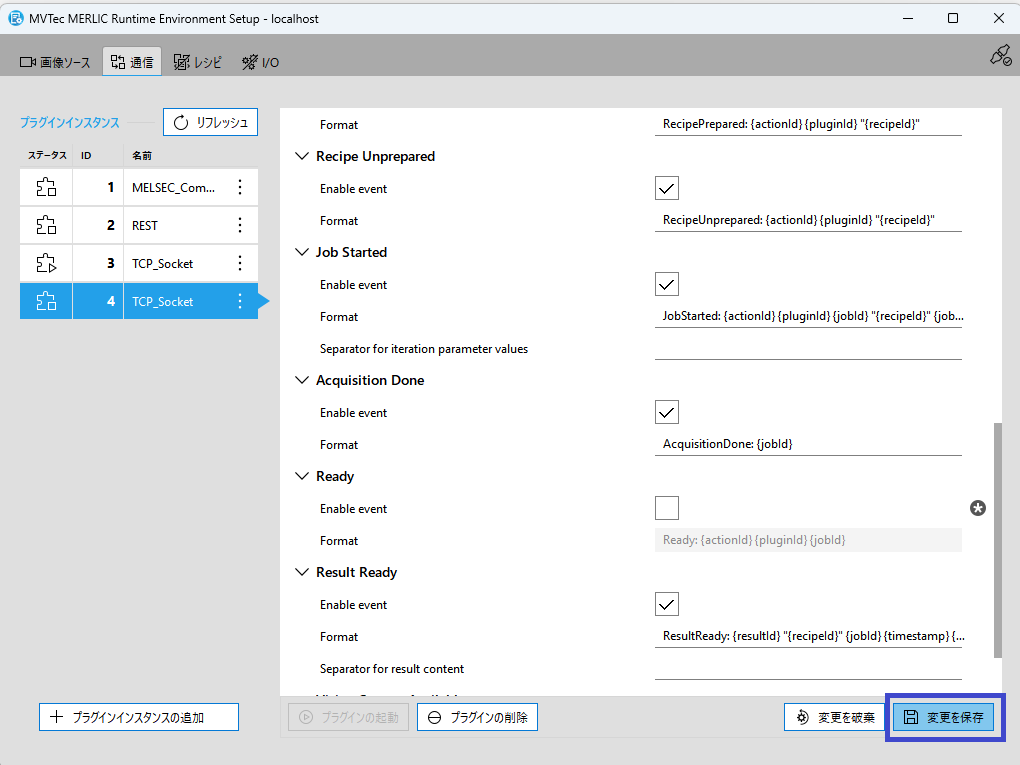Viewport: 1020px width, 765px height.
Task: Select the 通信 tab
Action: 132,62
